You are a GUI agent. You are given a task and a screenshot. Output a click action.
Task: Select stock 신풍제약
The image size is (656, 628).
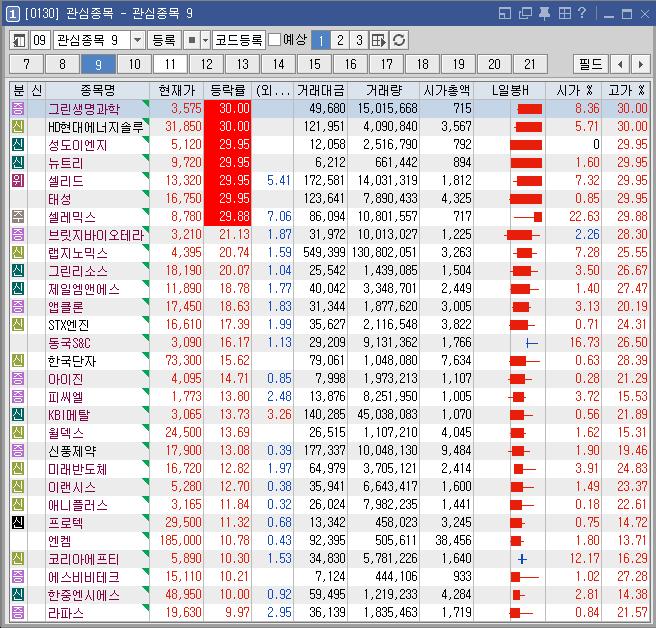[72, 451]
